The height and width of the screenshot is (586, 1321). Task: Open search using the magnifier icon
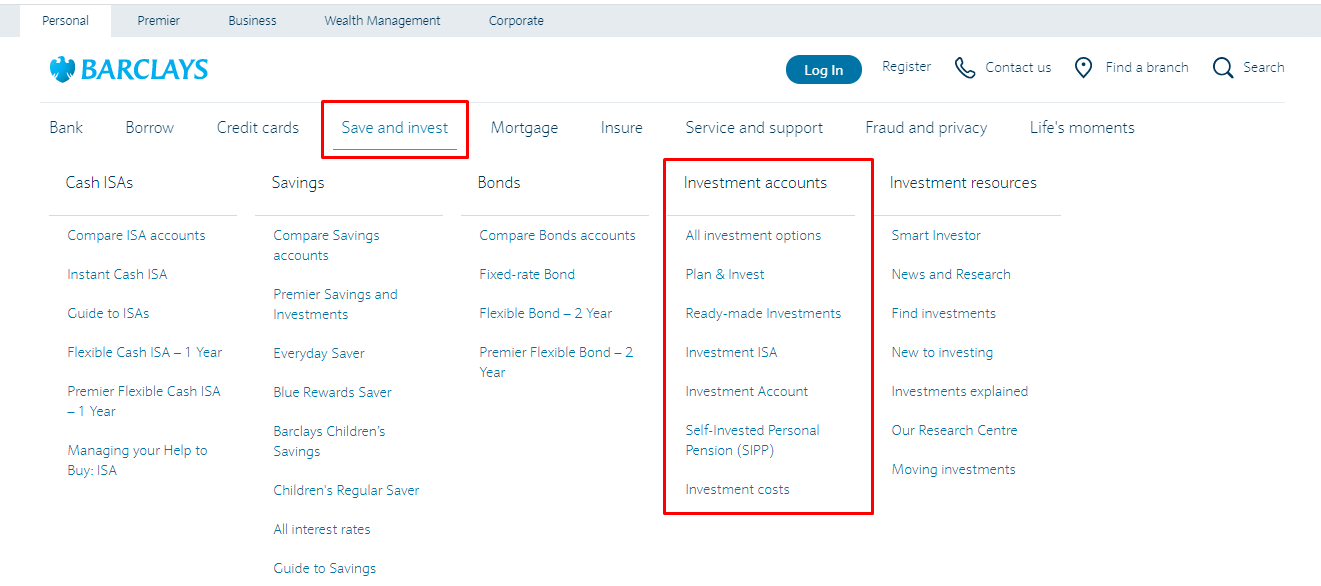(x=1222, y=67)
